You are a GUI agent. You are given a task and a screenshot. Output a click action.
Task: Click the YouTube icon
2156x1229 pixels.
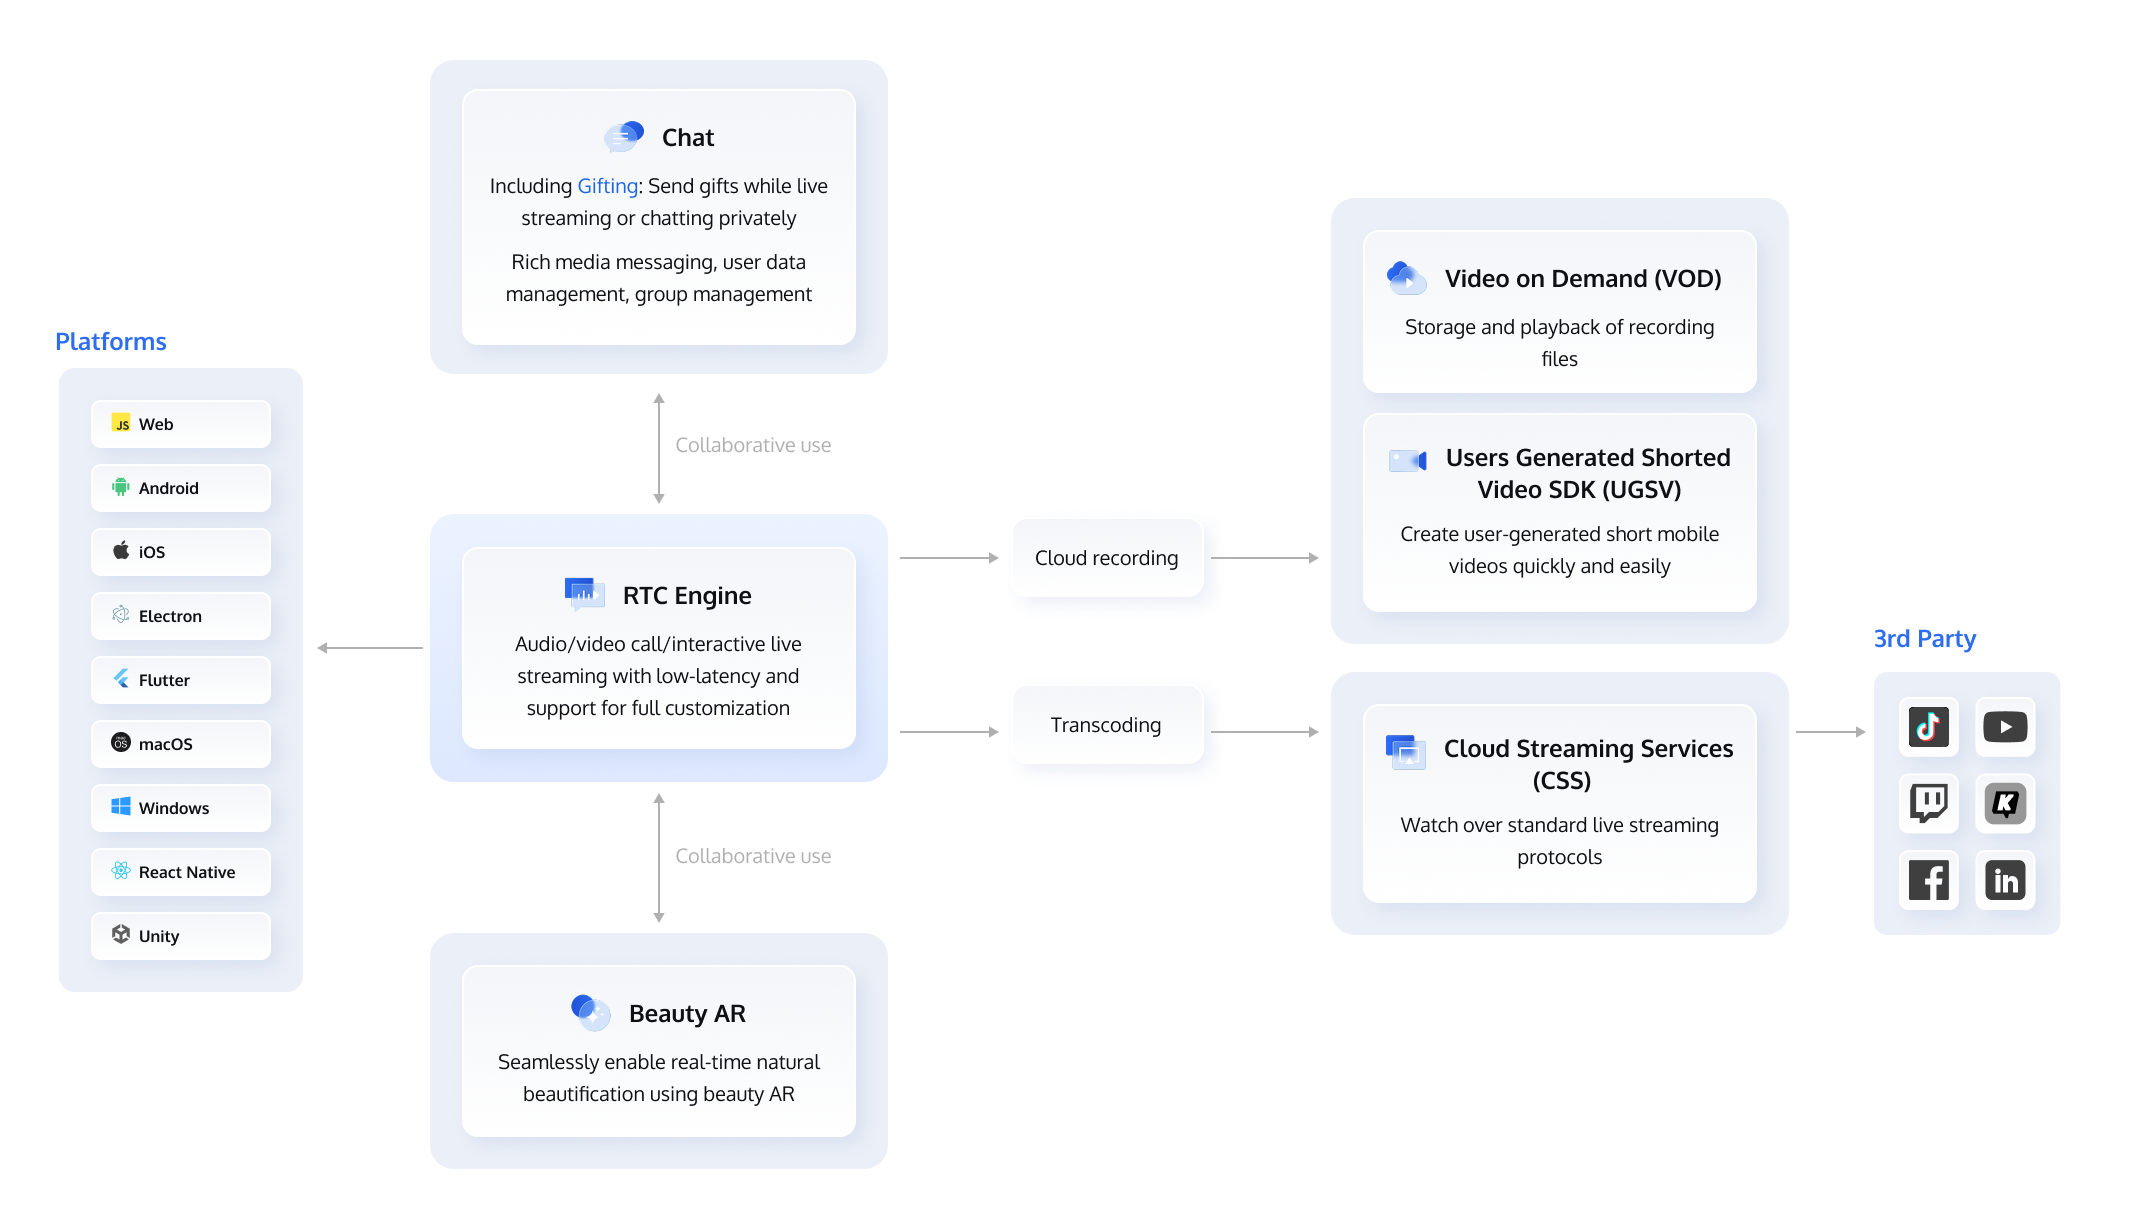coord(2005,727)
